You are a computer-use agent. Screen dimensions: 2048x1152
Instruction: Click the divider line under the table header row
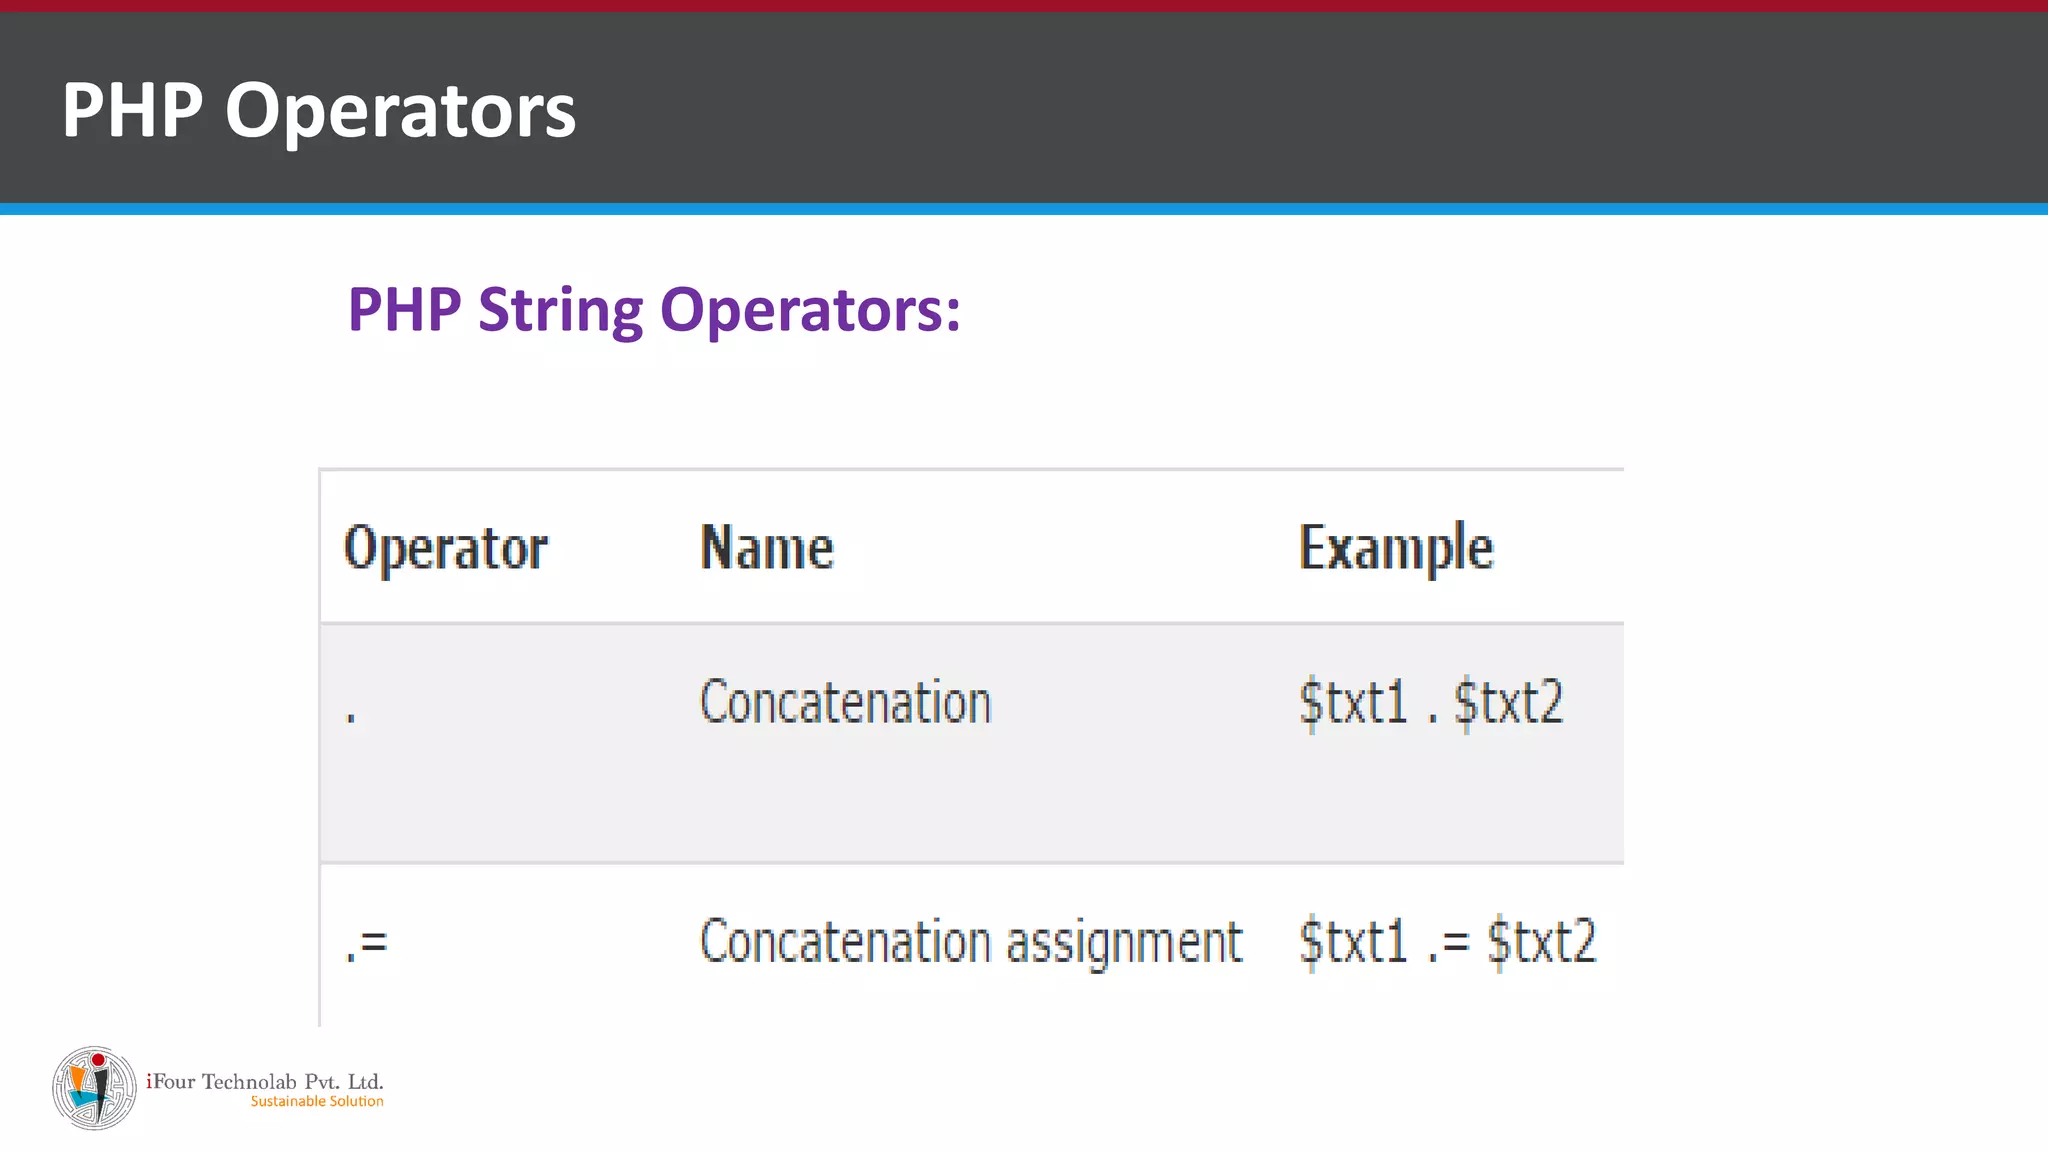(970, 624)
